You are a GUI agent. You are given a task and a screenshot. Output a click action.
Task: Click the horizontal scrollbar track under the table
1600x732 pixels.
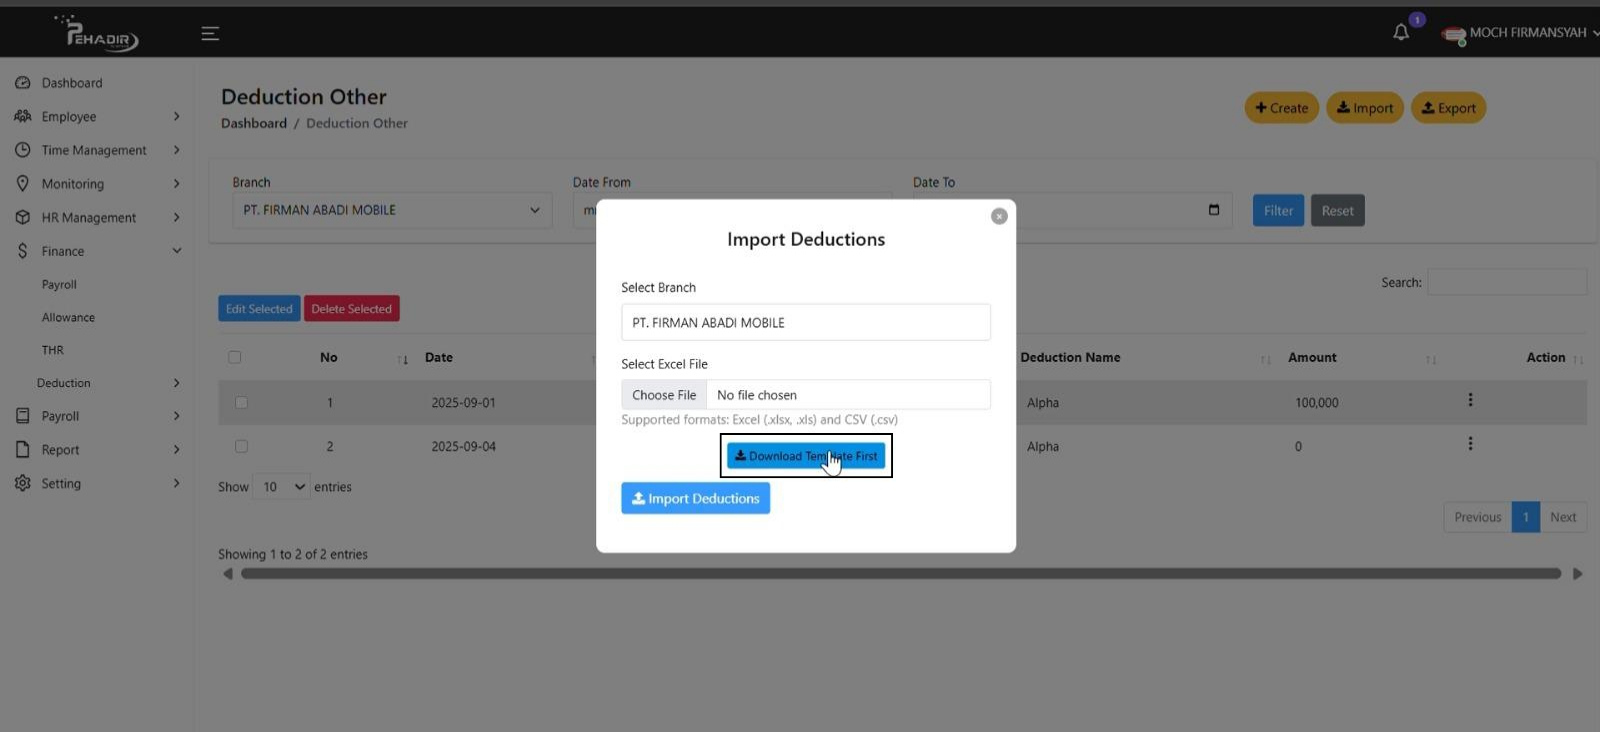click(901, 574)
